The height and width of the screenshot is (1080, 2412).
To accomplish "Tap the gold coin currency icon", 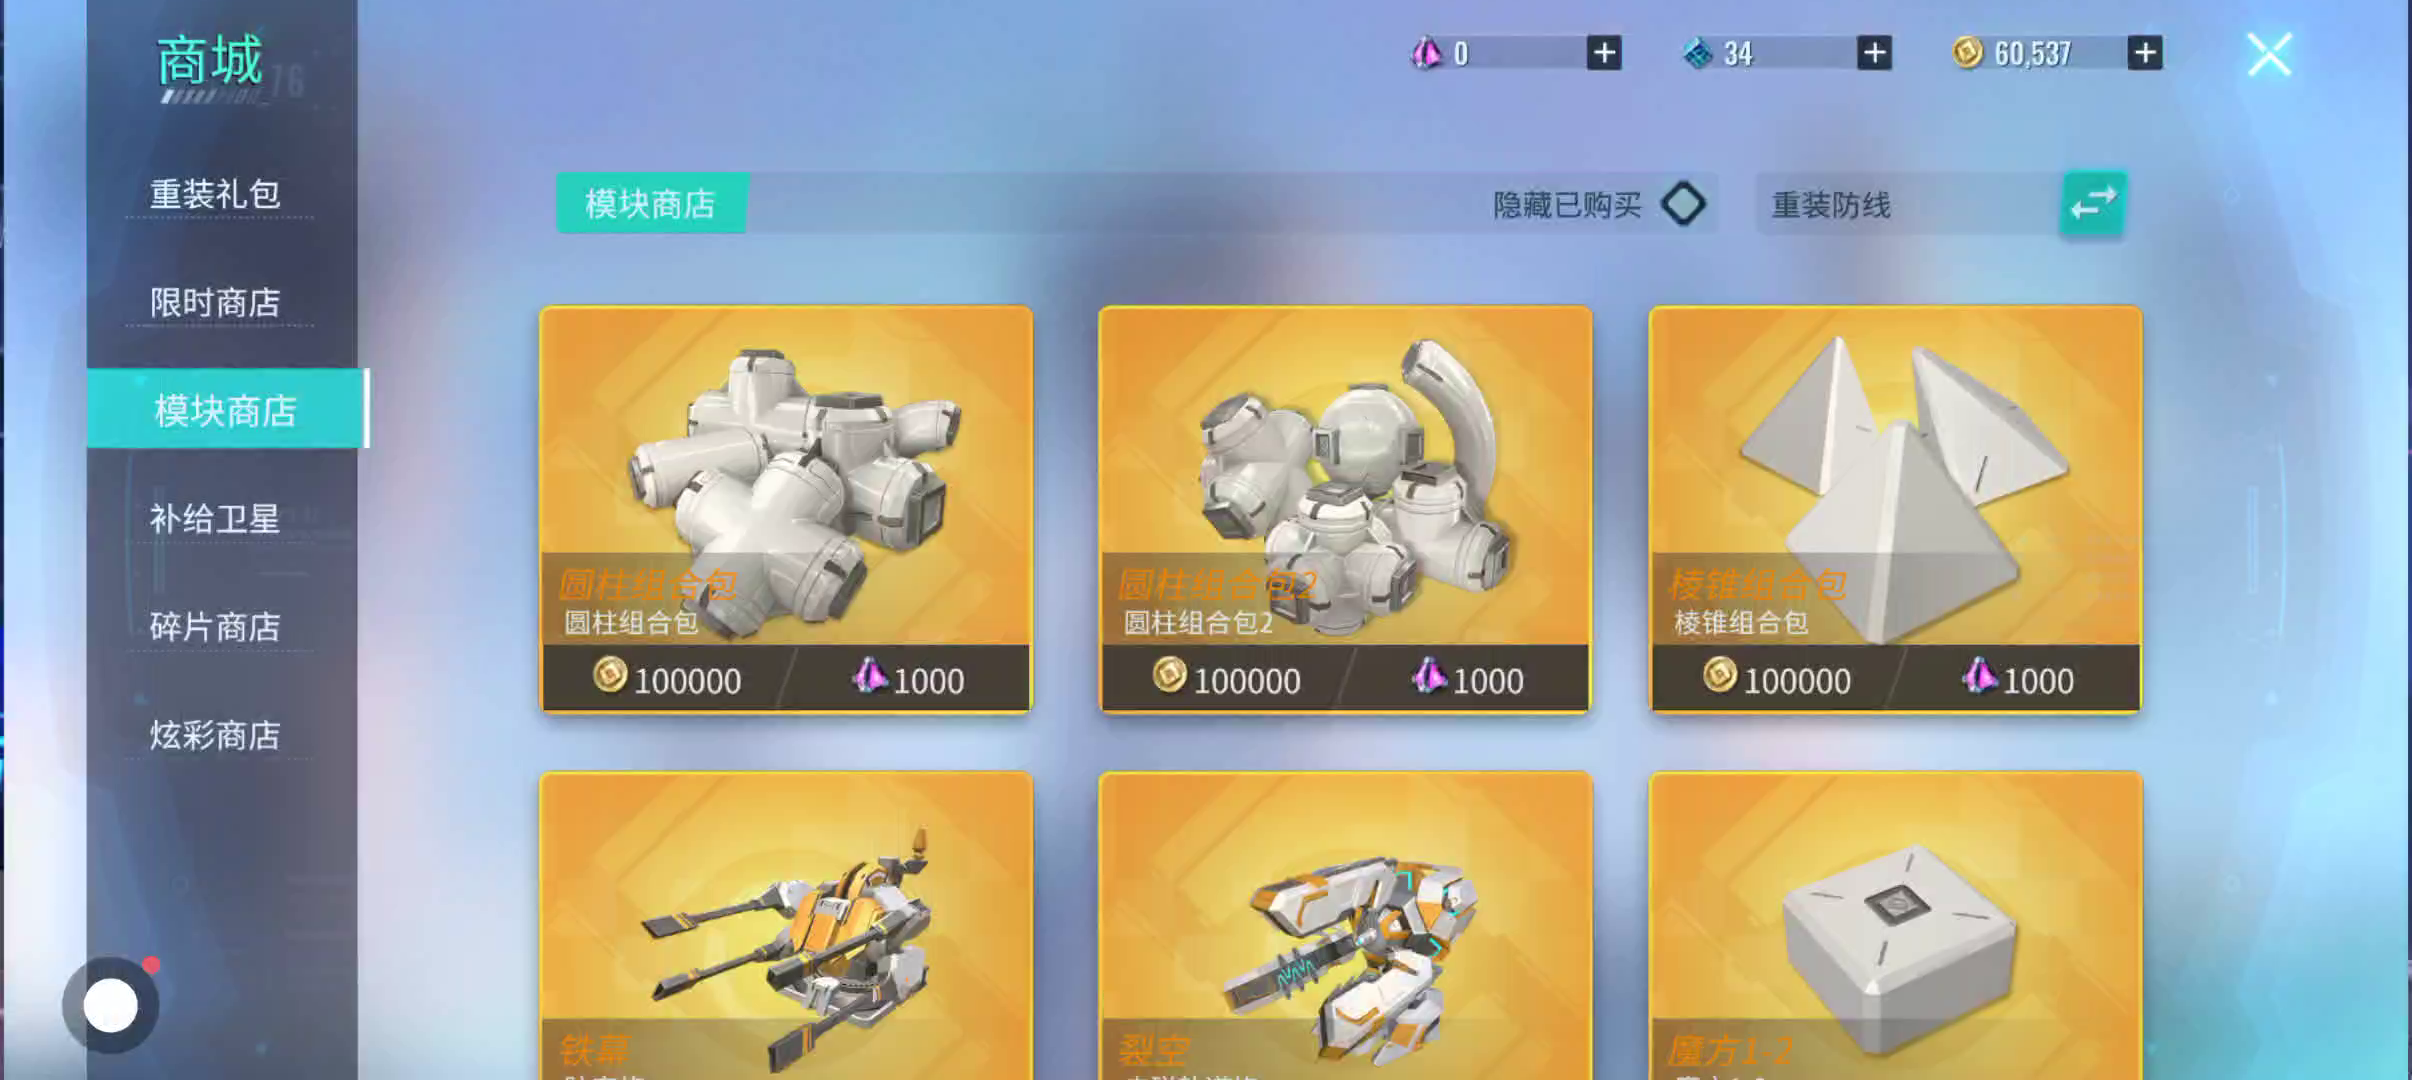I will [1967, 52].
